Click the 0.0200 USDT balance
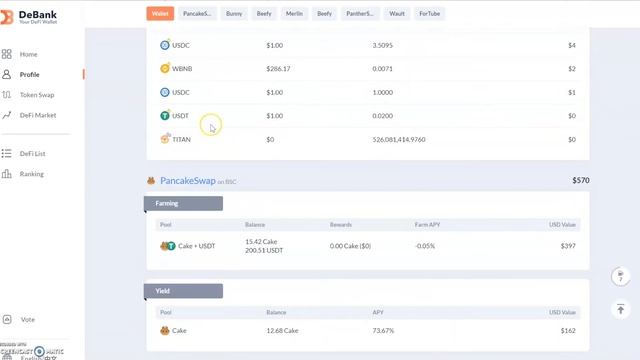The image size is (640, 360). [x=382, y=116]
